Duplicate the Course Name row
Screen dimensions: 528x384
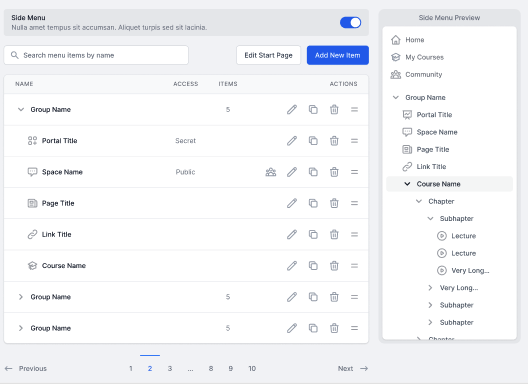click(313, 266)
